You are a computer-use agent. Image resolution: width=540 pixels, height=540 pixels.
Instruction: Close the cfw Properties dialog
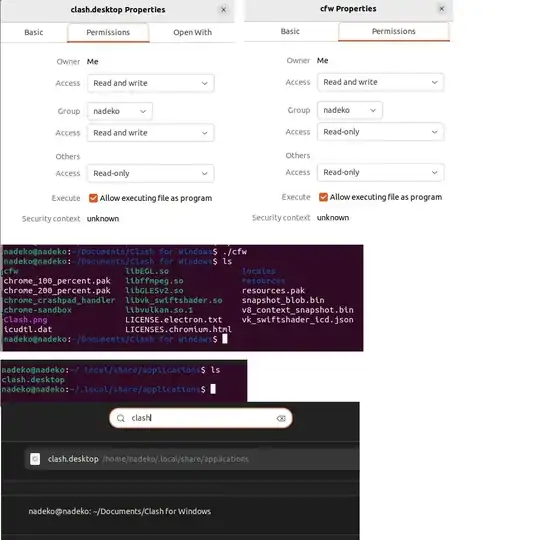pyautogui.click(x=442, y=9)
